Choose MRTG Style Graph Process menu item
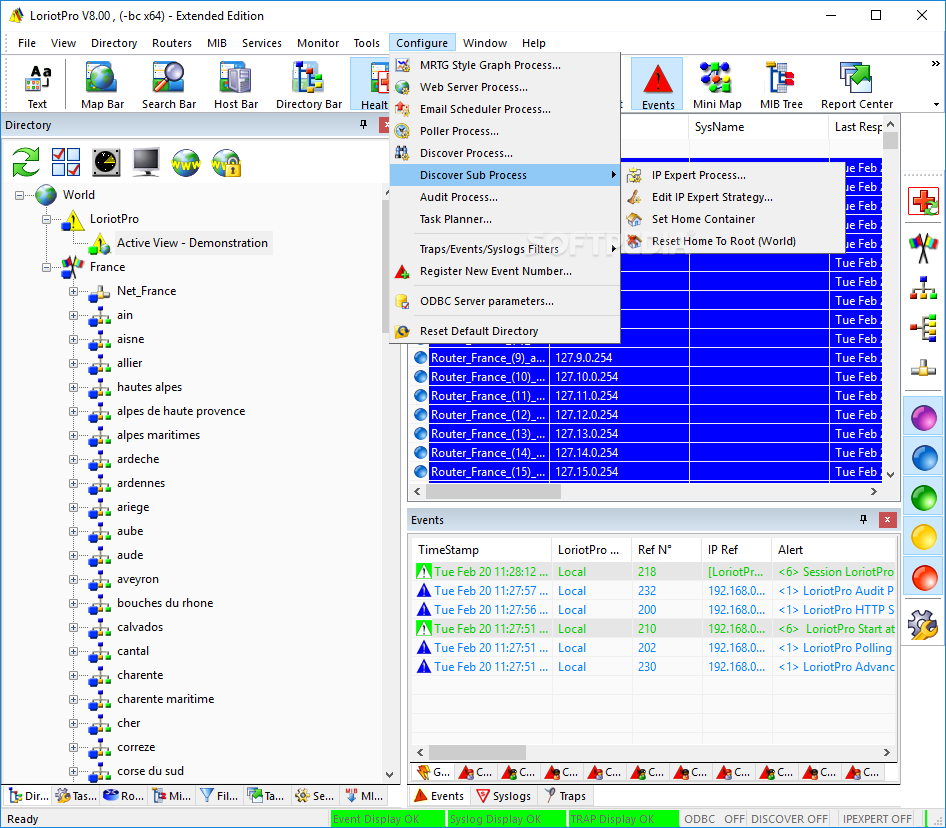This screenshot has width=946, height=828. click(505, 65)
